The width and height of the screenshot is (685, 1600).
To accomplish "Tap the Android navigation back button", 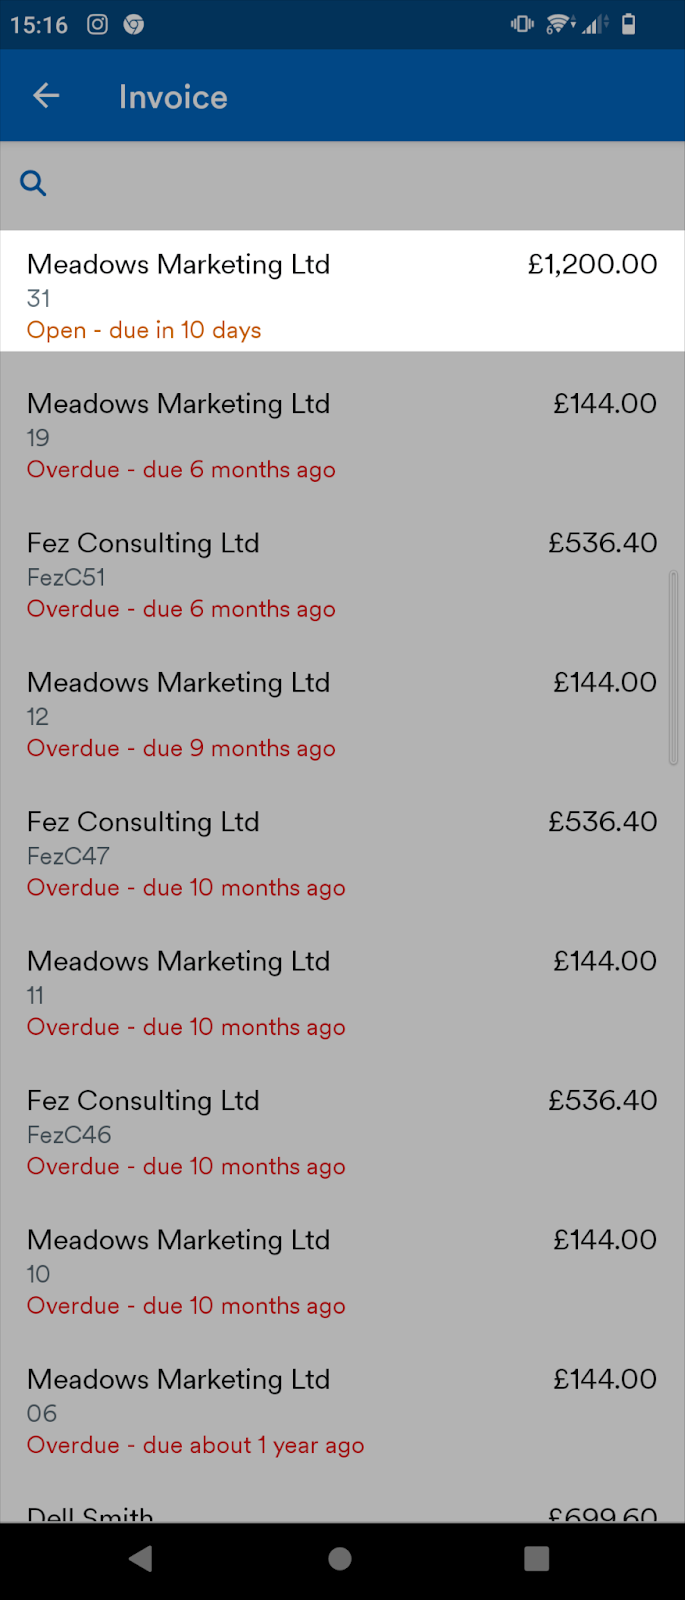I will pos(140,1558).
